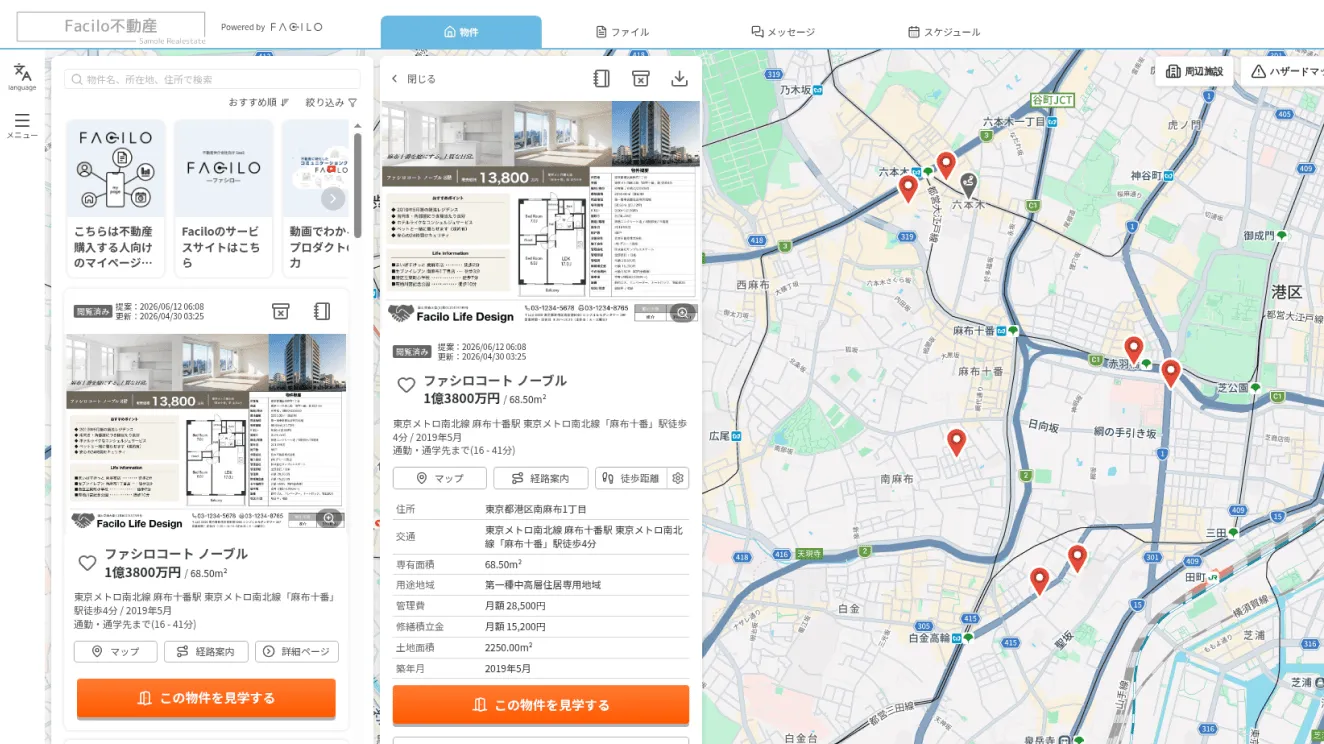Open the notebook memo icon on the list card
Viewport: 1324px width, 744px height.
point(322,312)
